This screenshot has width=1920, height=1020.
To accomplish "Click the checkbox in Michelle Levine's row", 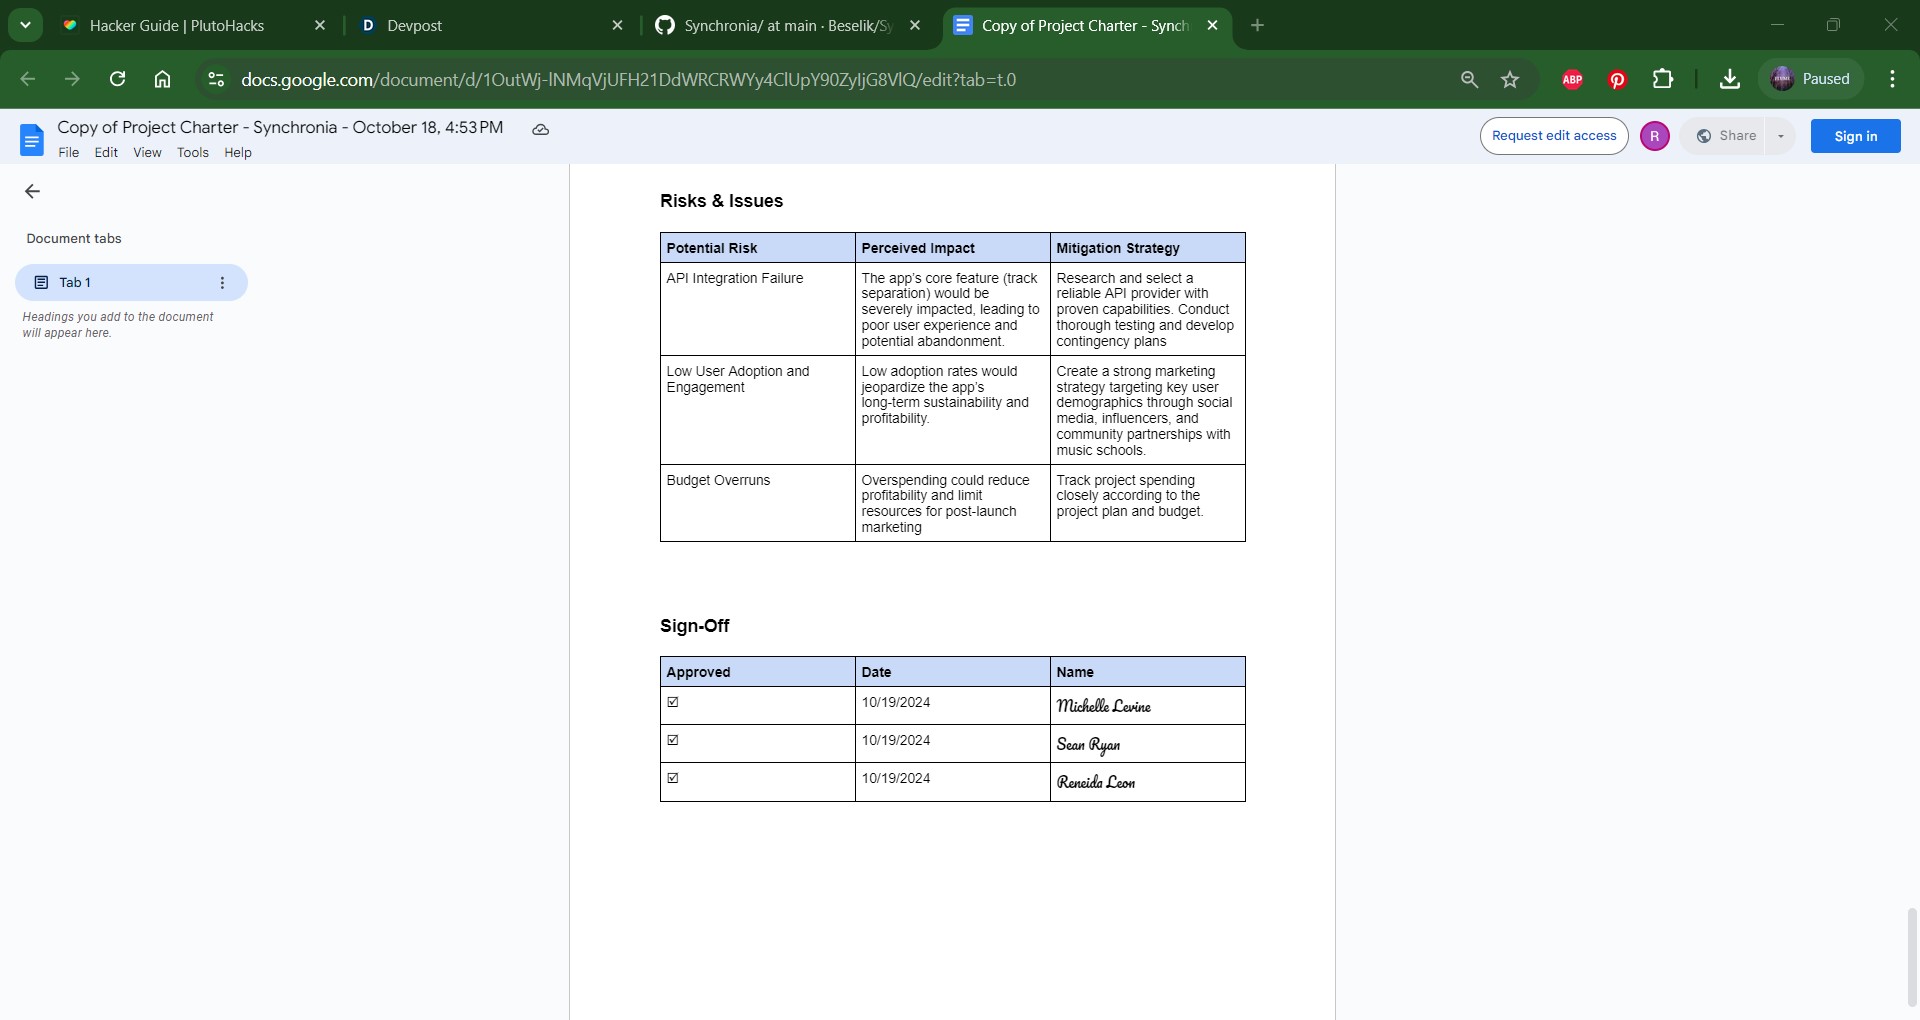I will pos(673,702).
